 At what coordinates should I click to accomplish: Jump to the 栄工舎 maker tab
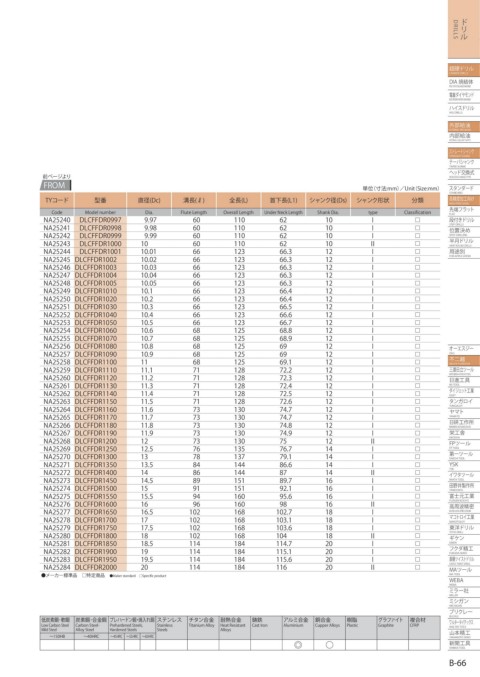[464, 433]
